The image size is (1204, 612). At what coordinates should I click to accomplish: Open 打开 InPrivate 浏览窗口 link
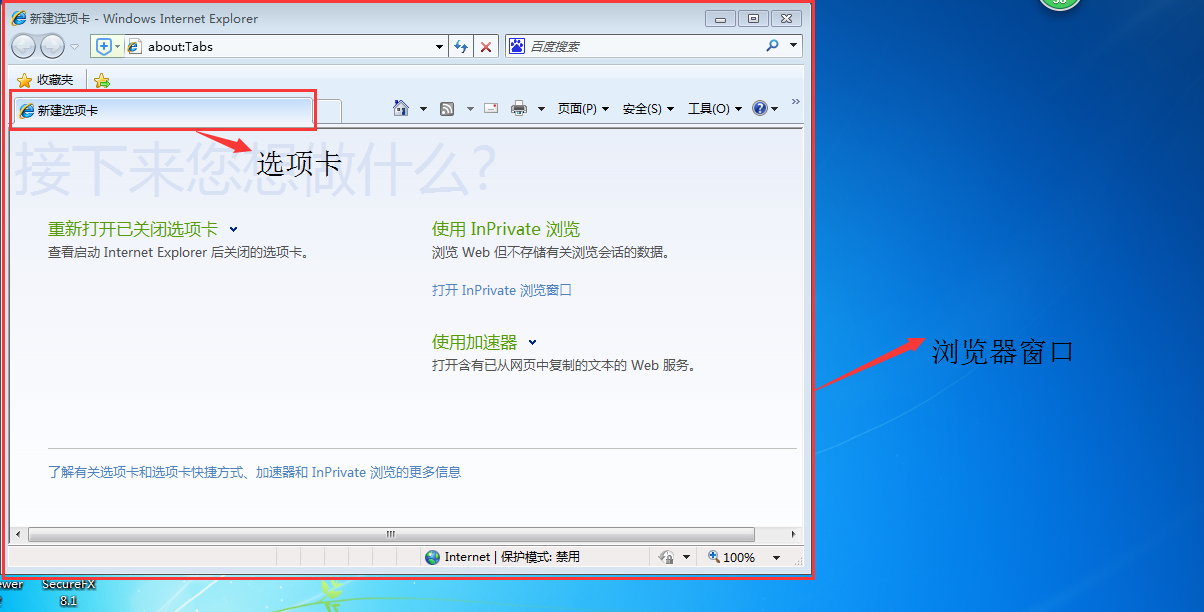point(502,290)
